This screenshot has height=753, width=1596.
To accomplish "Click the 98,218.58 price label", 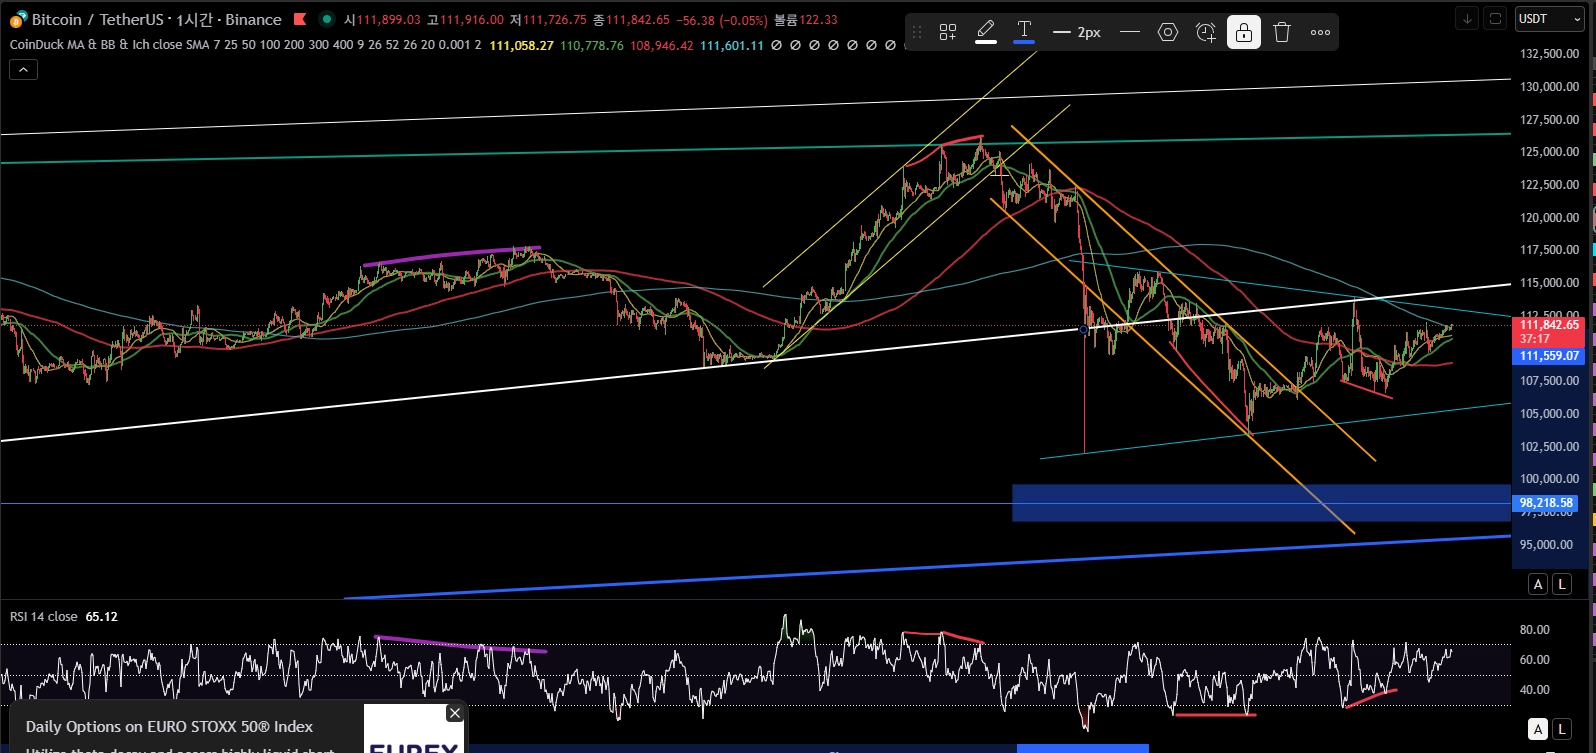I will (1546, 503).
